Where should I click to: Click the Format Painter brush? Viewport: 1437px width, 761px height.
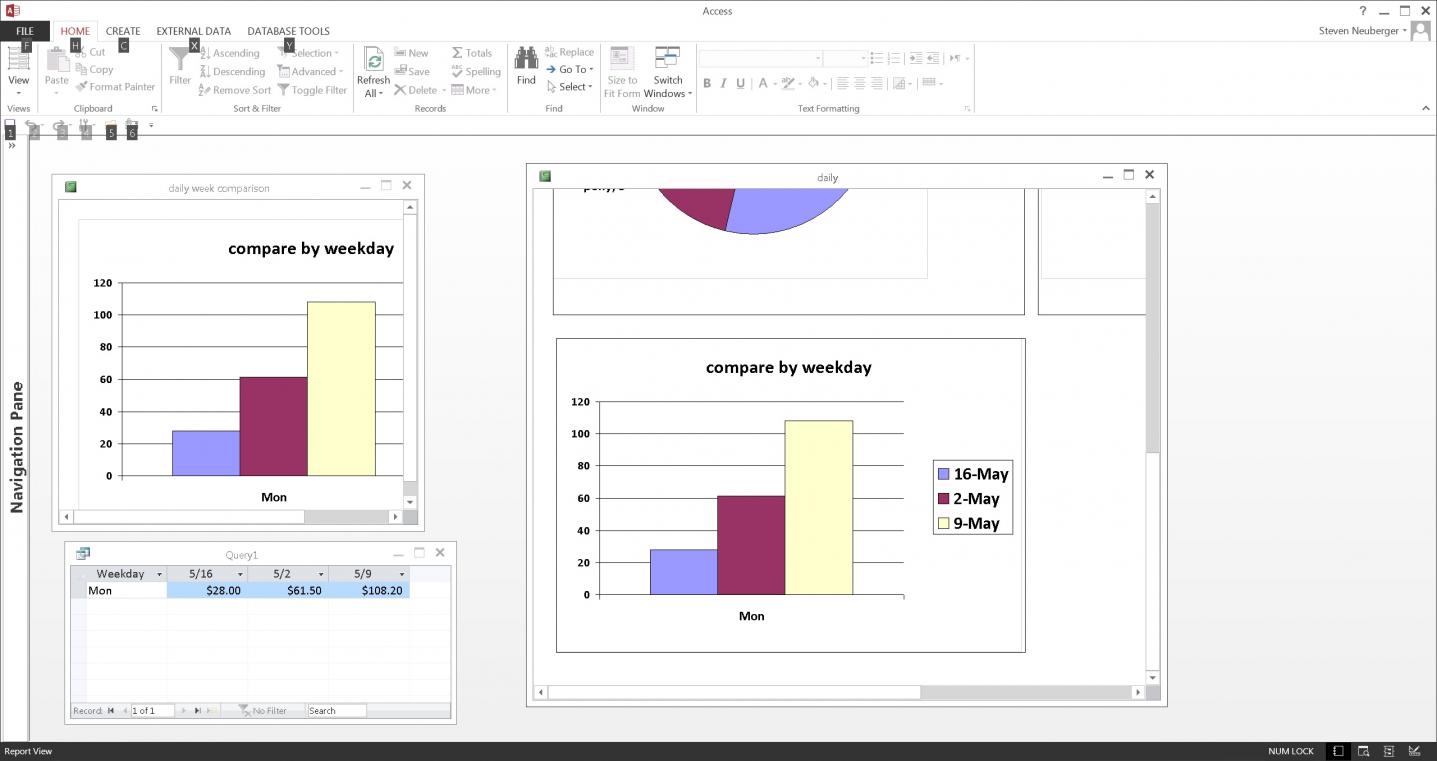[x=116, y=87]
